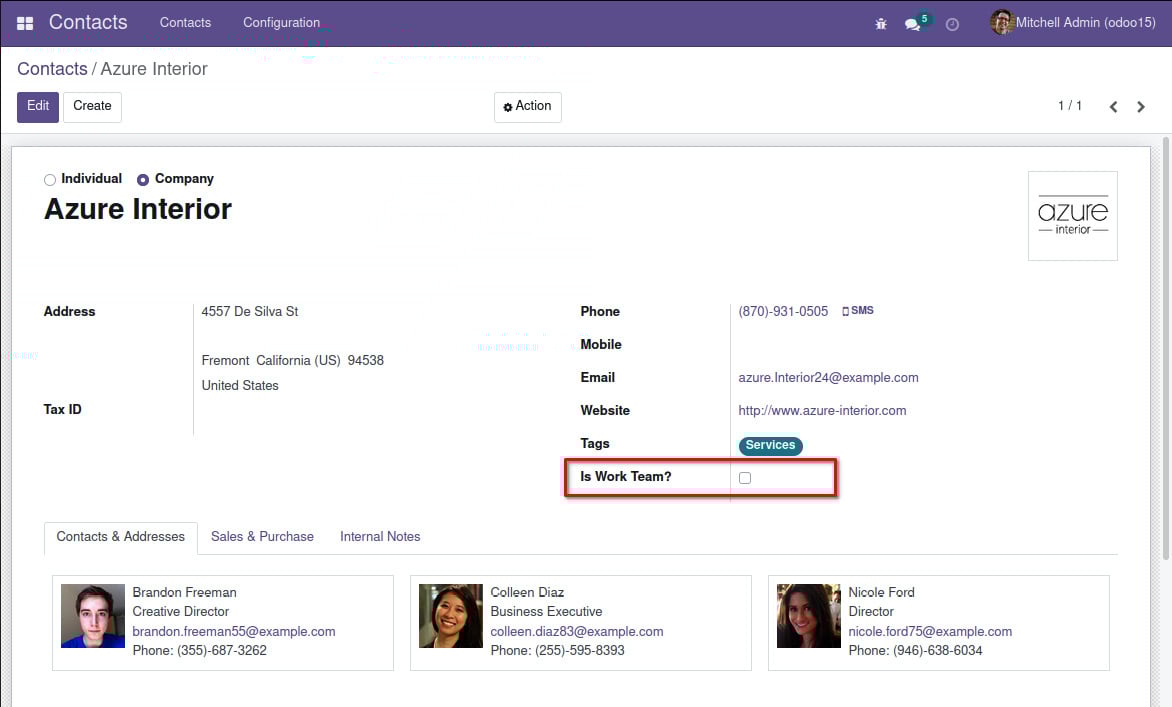The image size is (1172, 707).
Task: Click Phone: (946)-638-6034 text
Action: (916, 651)
